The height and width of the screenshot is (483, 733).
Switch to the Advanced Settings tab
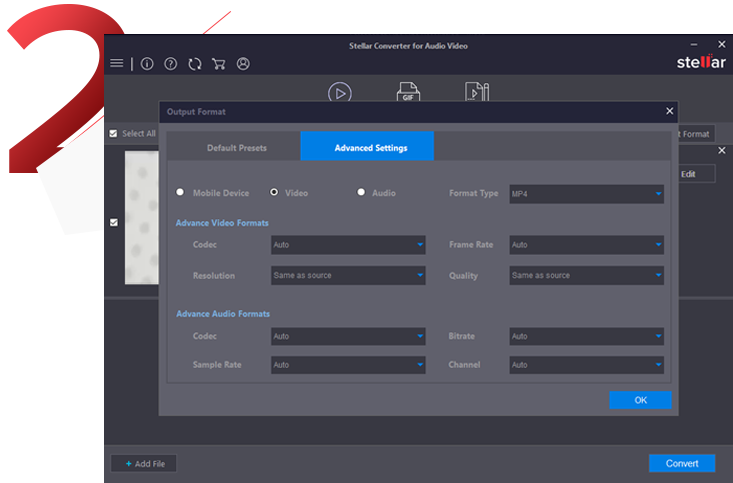coord(367,148)
